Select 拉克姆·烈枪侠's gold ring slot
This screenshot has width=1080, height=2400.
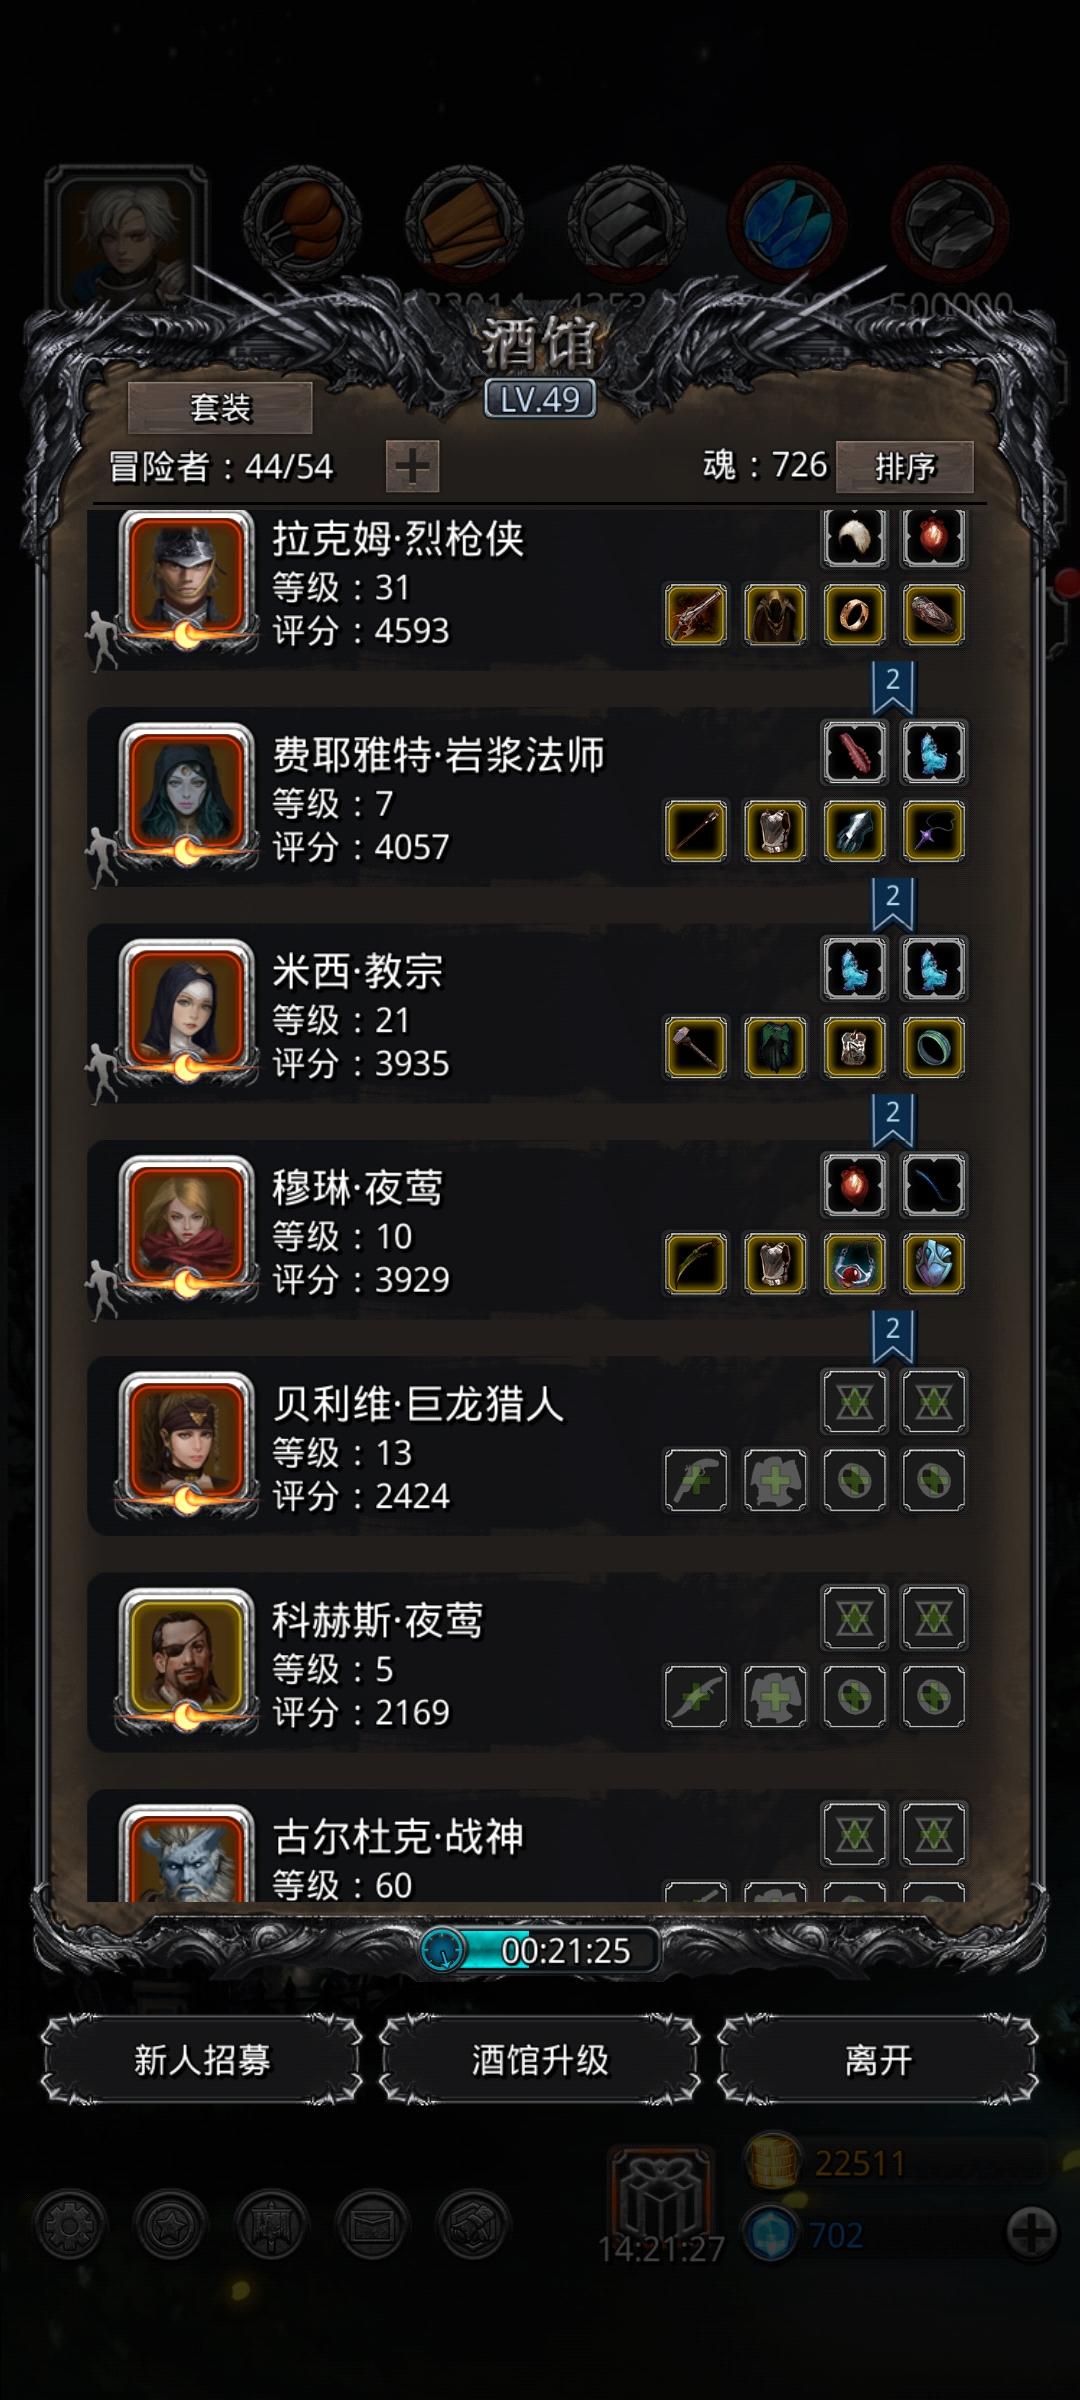click(x=854, y=615)
